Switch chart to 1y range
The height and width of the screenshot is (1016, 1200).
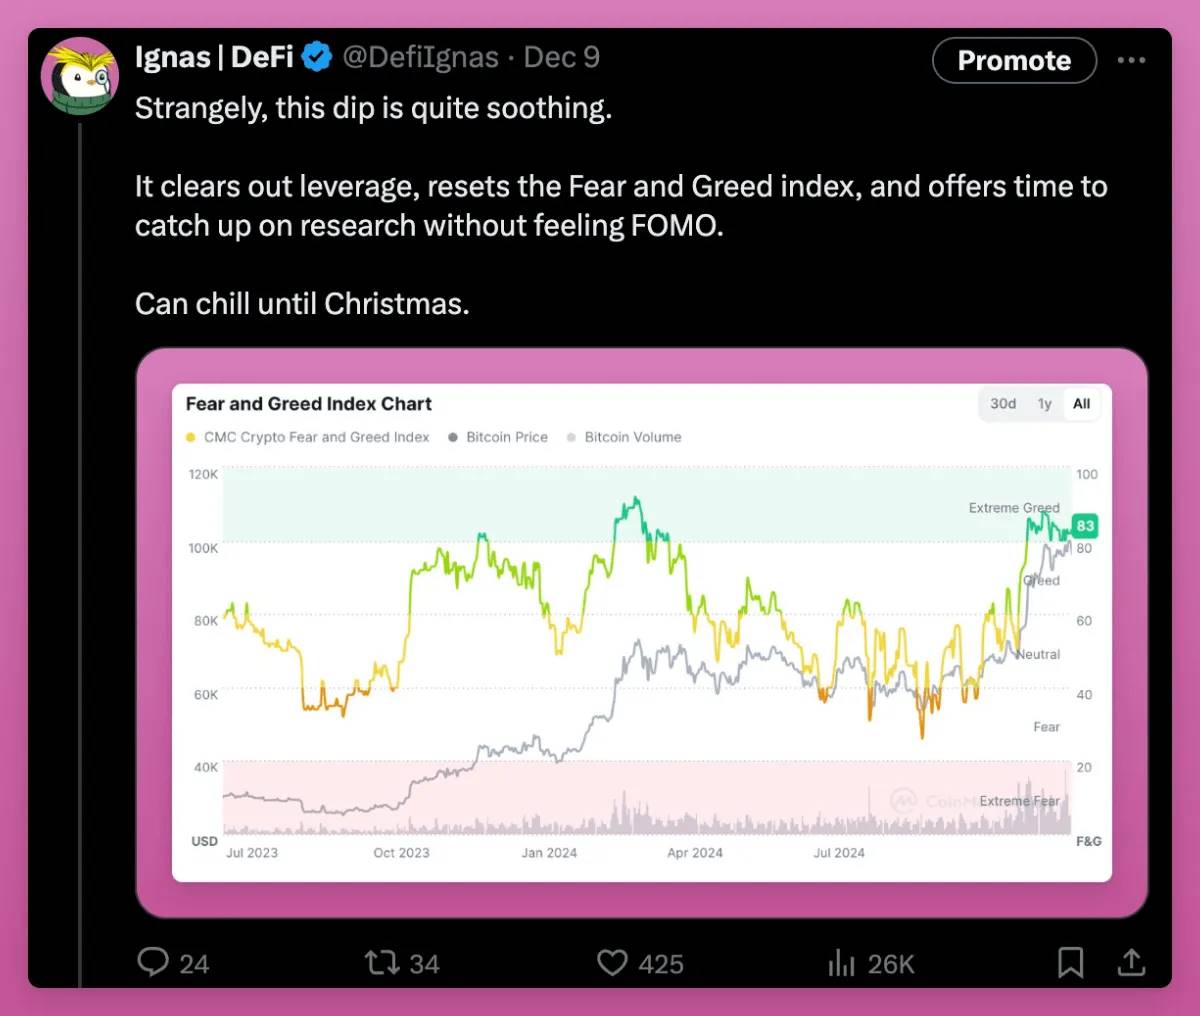(1044, 404)
